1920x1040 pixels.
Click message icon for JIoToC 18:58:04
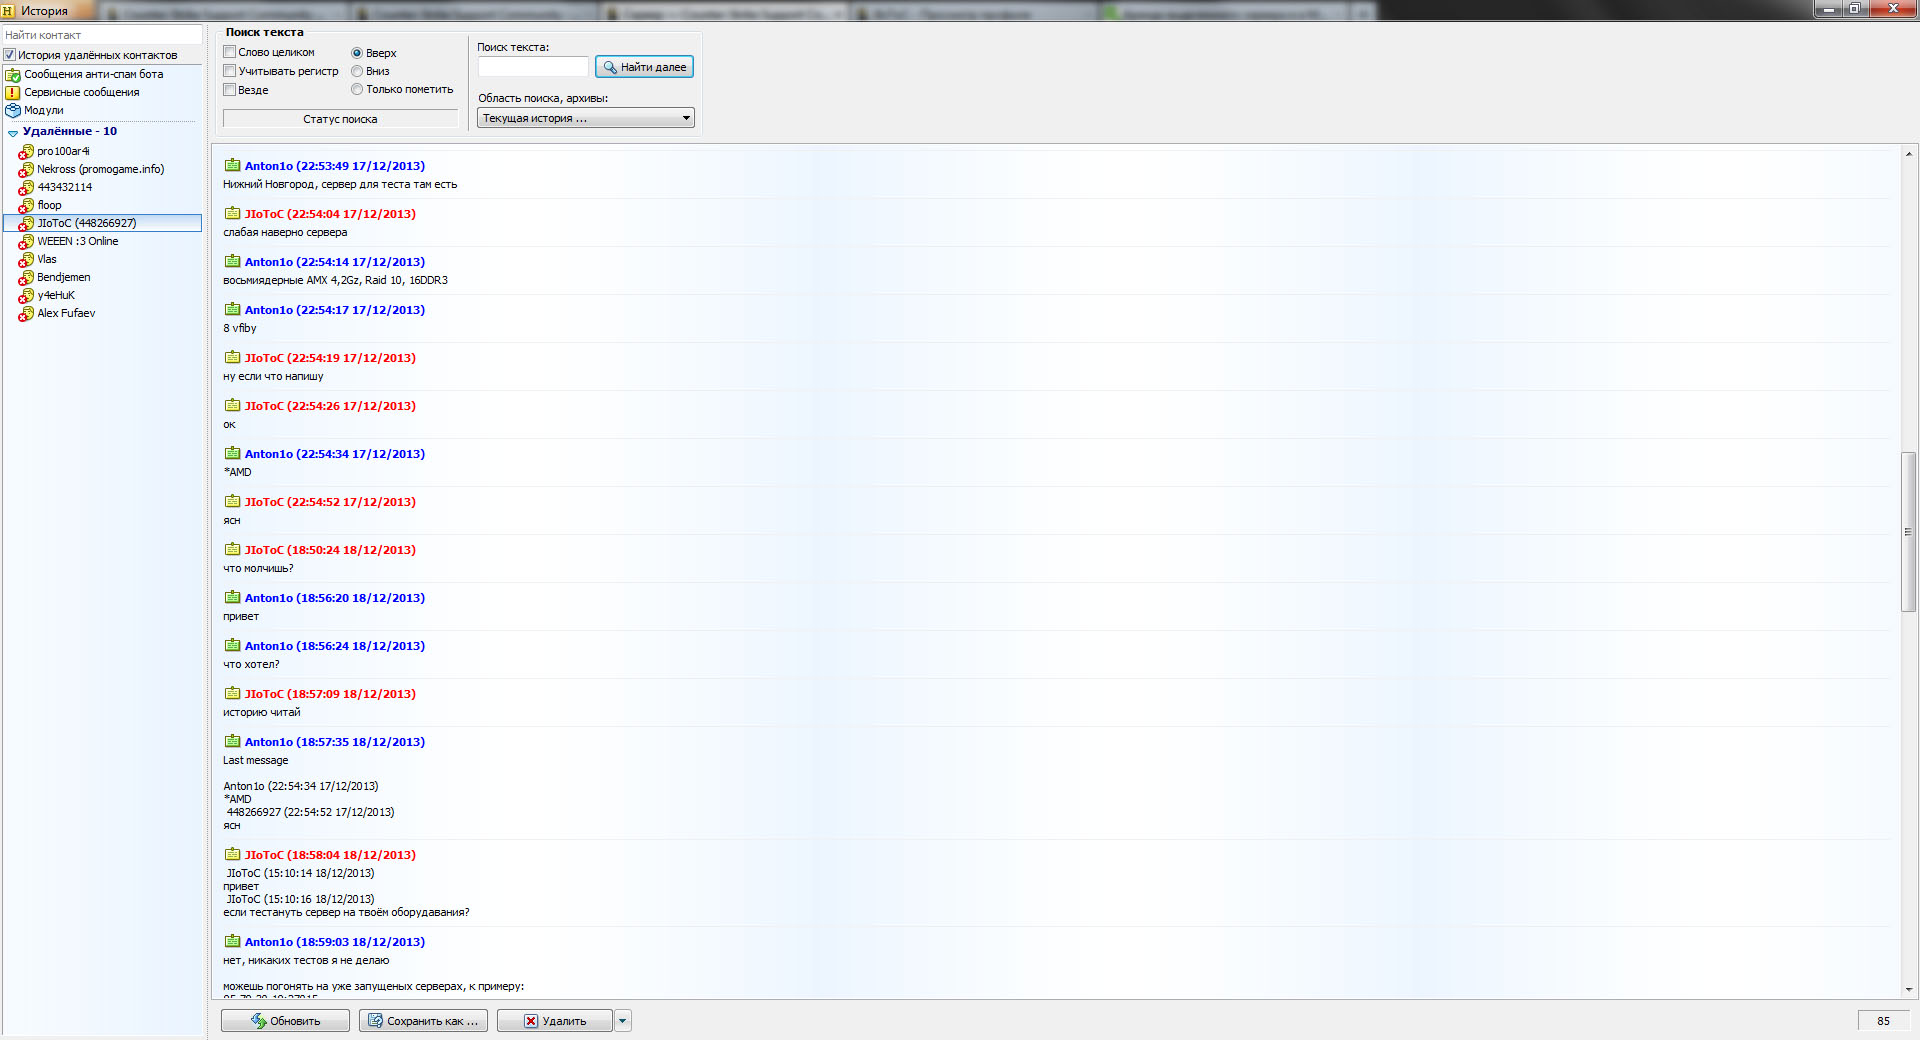coord(232,854)
